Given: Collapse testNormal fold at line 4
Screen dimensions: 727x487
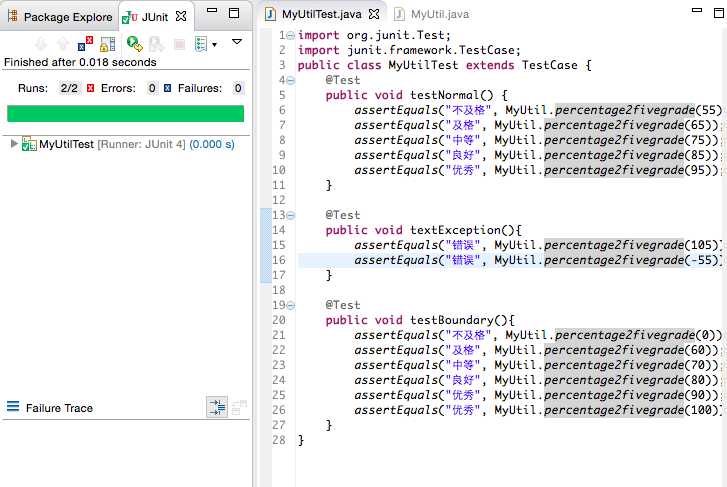Looking at the screenshot, I should 291,80.
